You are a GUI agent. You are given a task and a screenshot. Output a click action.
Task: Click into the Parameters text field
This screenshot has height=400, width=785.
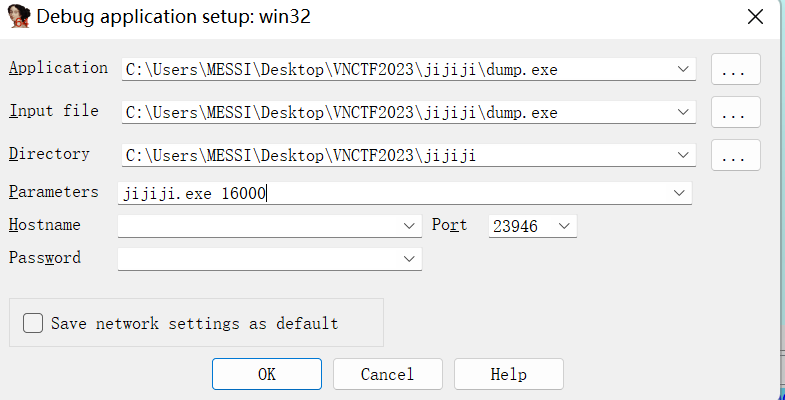(394, 193)
